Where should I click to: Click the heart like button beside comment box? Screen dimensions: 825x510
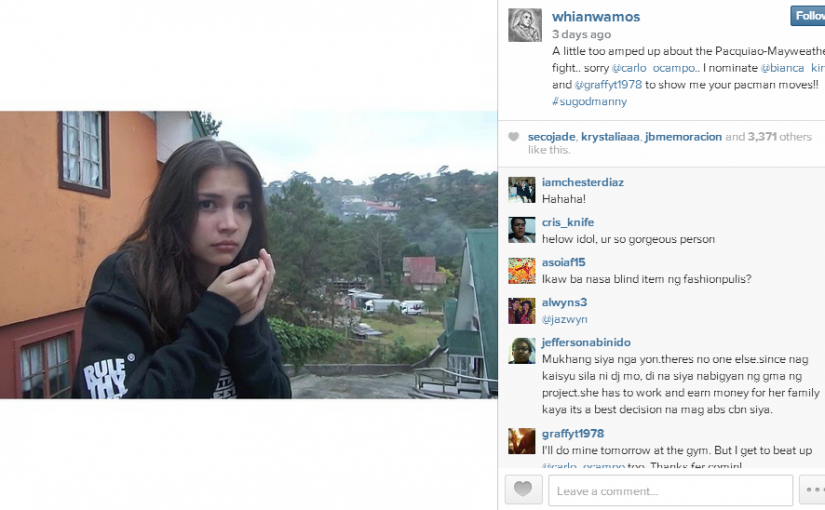tap(523, 489)
